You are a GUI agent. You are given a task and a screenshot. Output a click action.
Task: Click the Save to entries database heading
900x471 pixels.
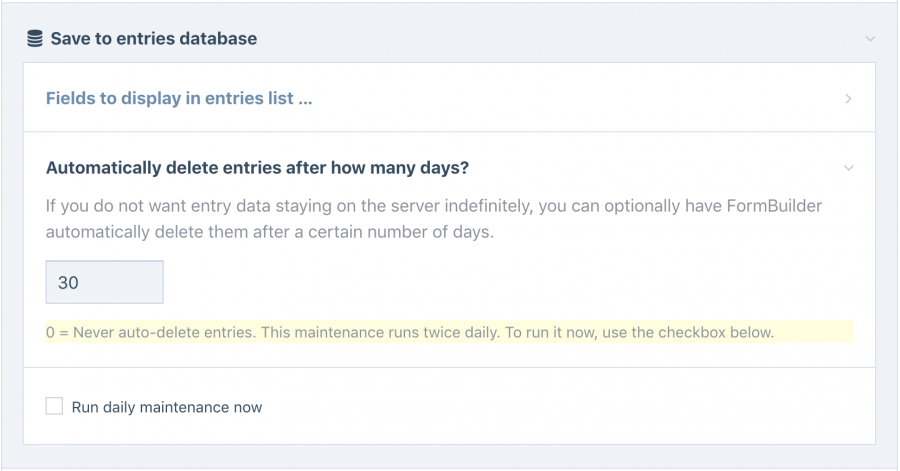click(154, 38)
